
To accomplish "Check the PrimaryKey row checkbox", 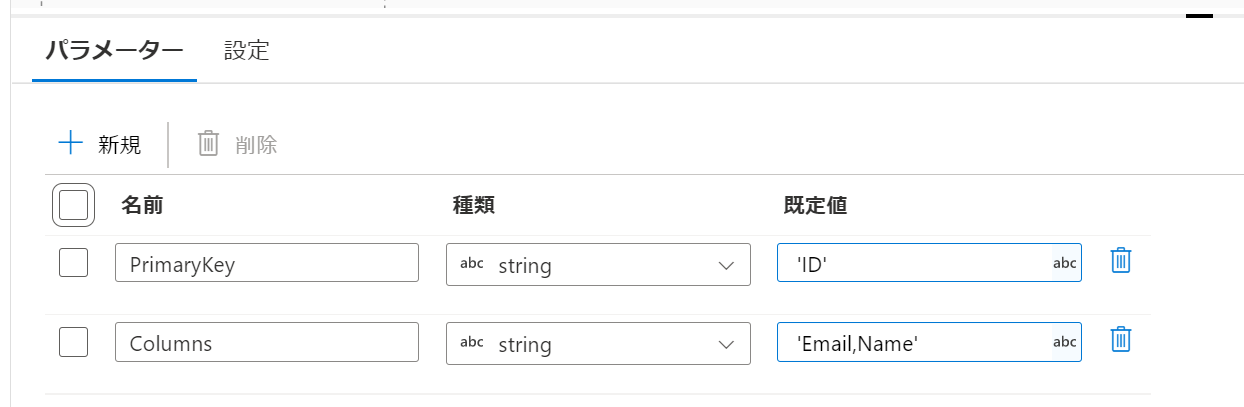I will pyautogui.click(x=73, y=263).
